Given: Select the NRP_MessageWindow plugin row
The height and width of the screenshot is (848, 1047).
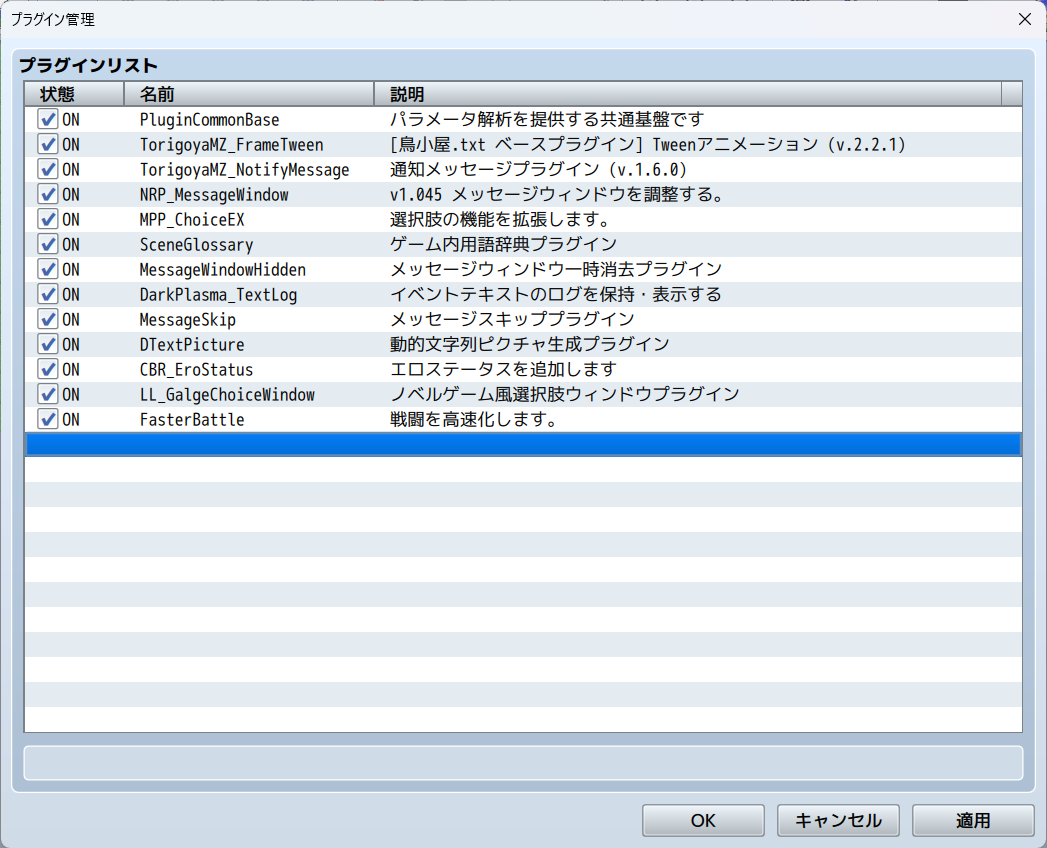Looking at the screenshot, I should (x=213, y=195).
